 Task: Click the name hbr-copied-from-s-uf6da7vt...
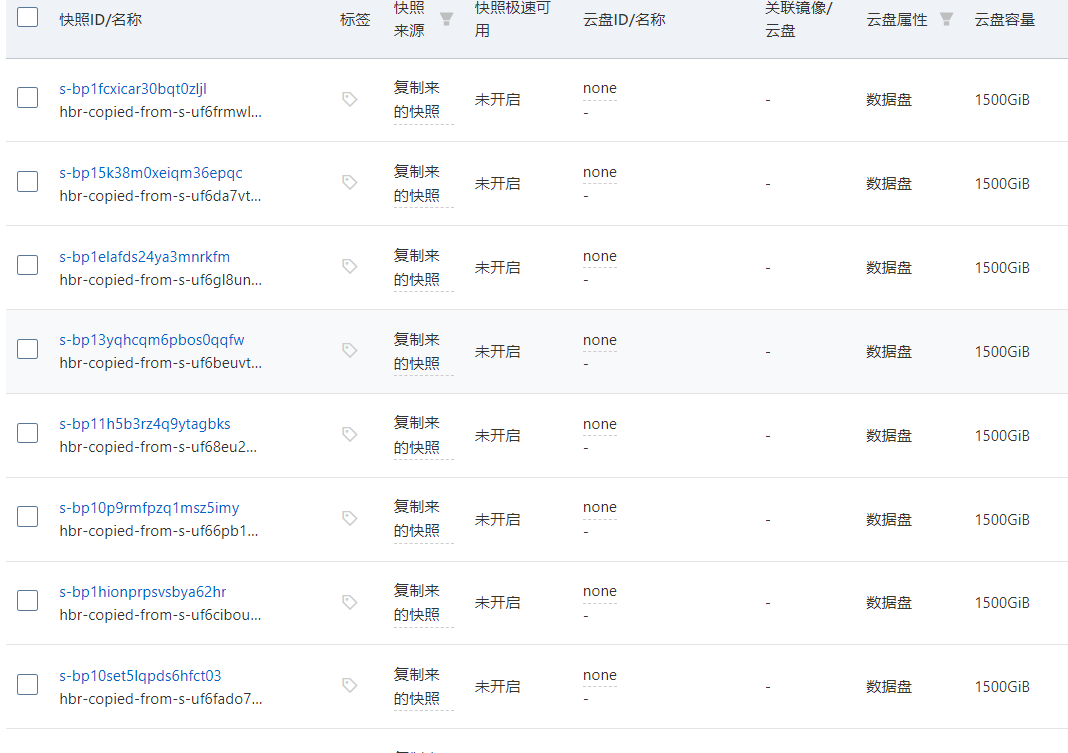[x=160, y=195]
